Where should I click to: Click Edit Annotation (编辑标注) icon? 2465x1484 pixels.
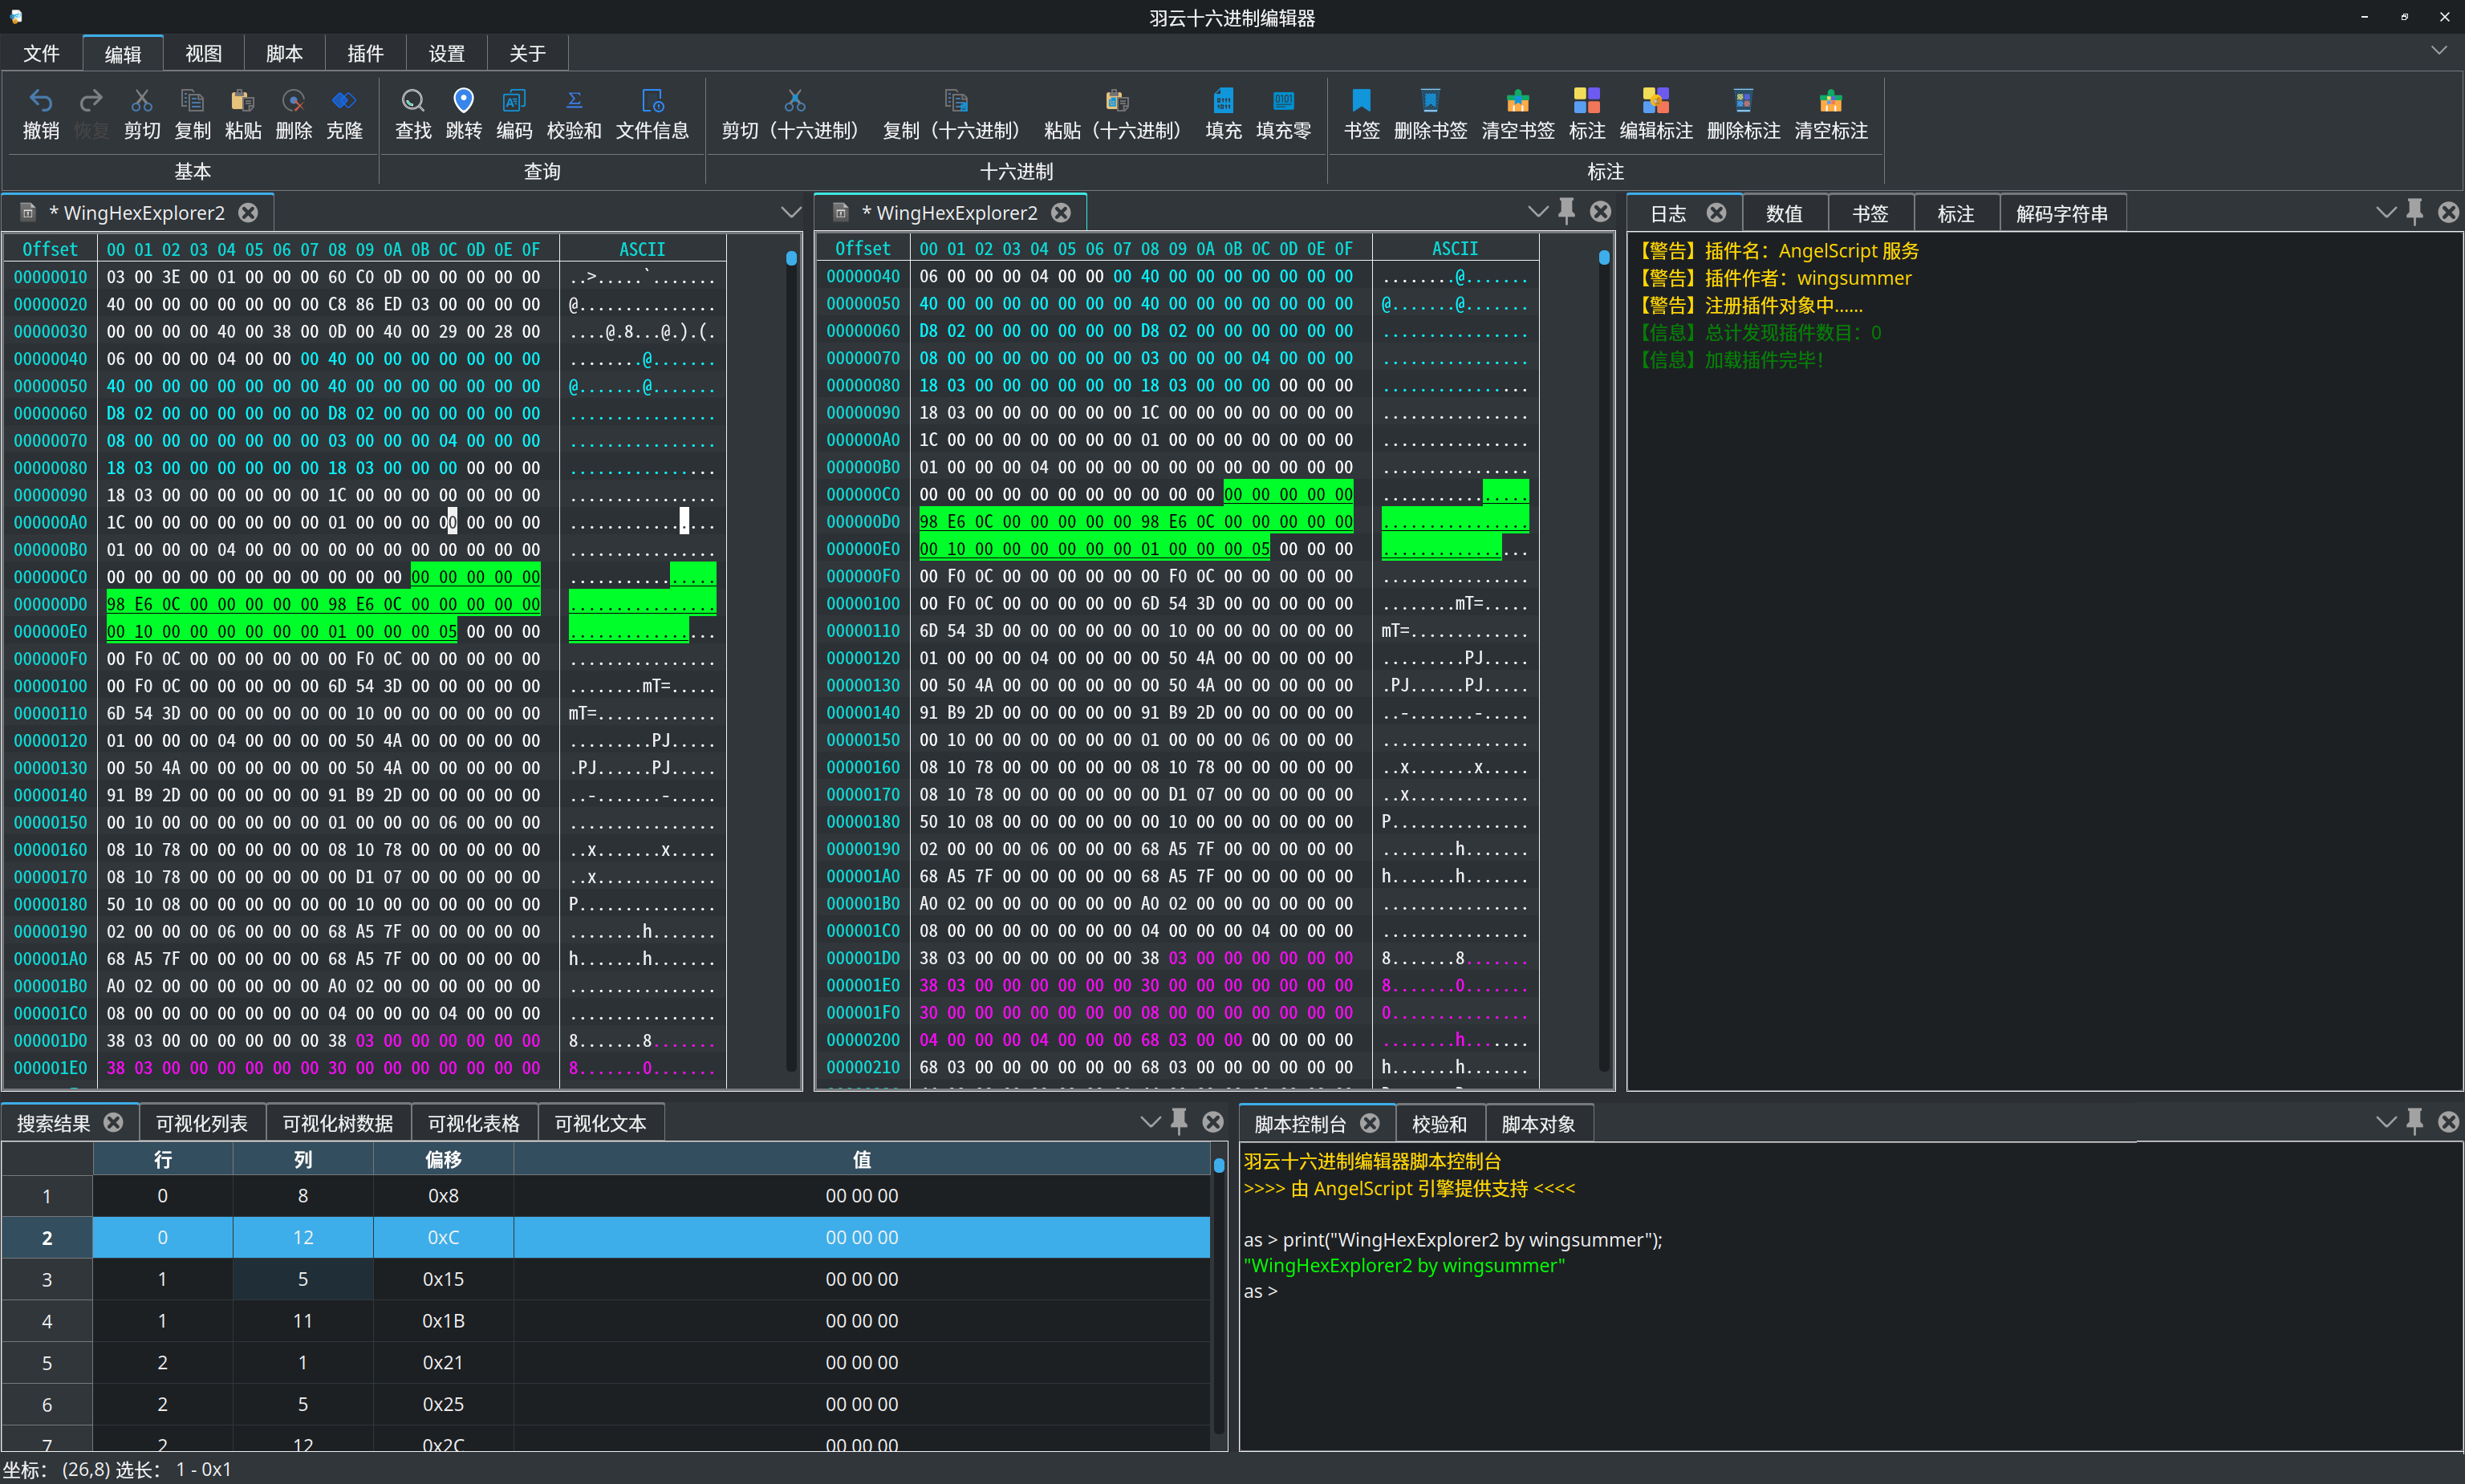pos(1655,101)
